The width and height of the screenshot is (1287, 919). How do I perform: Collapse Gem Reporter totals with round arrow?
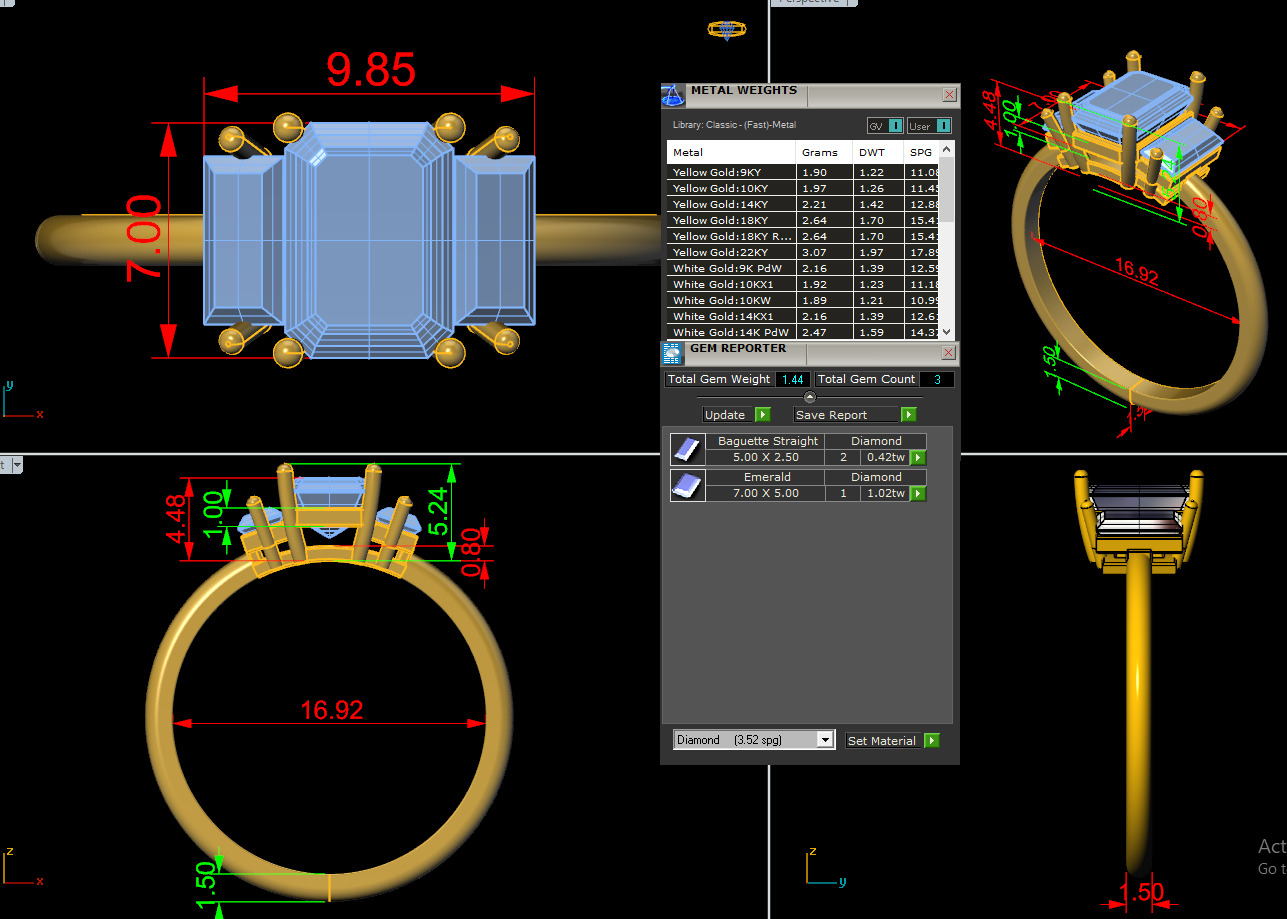tap(810, 397)
